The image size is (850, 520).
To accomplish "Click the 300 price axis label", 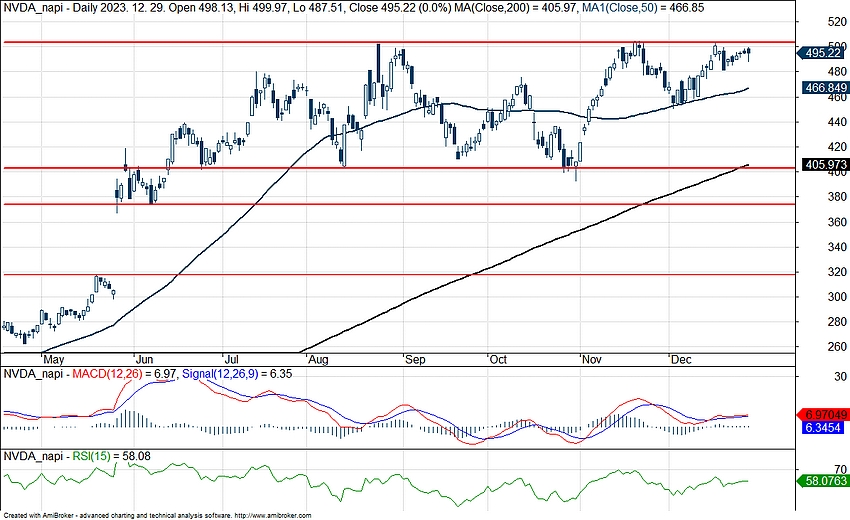I will click(x=837, y=297).
